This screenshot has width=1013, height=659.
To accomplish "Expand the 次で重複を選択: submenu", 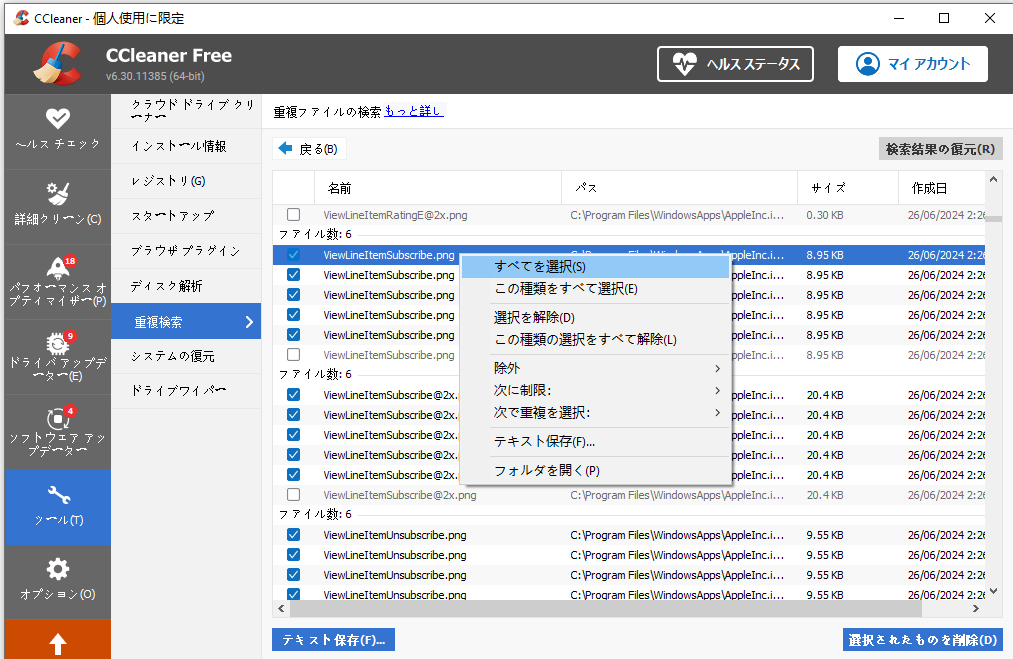I will click(x=596, y=412).
